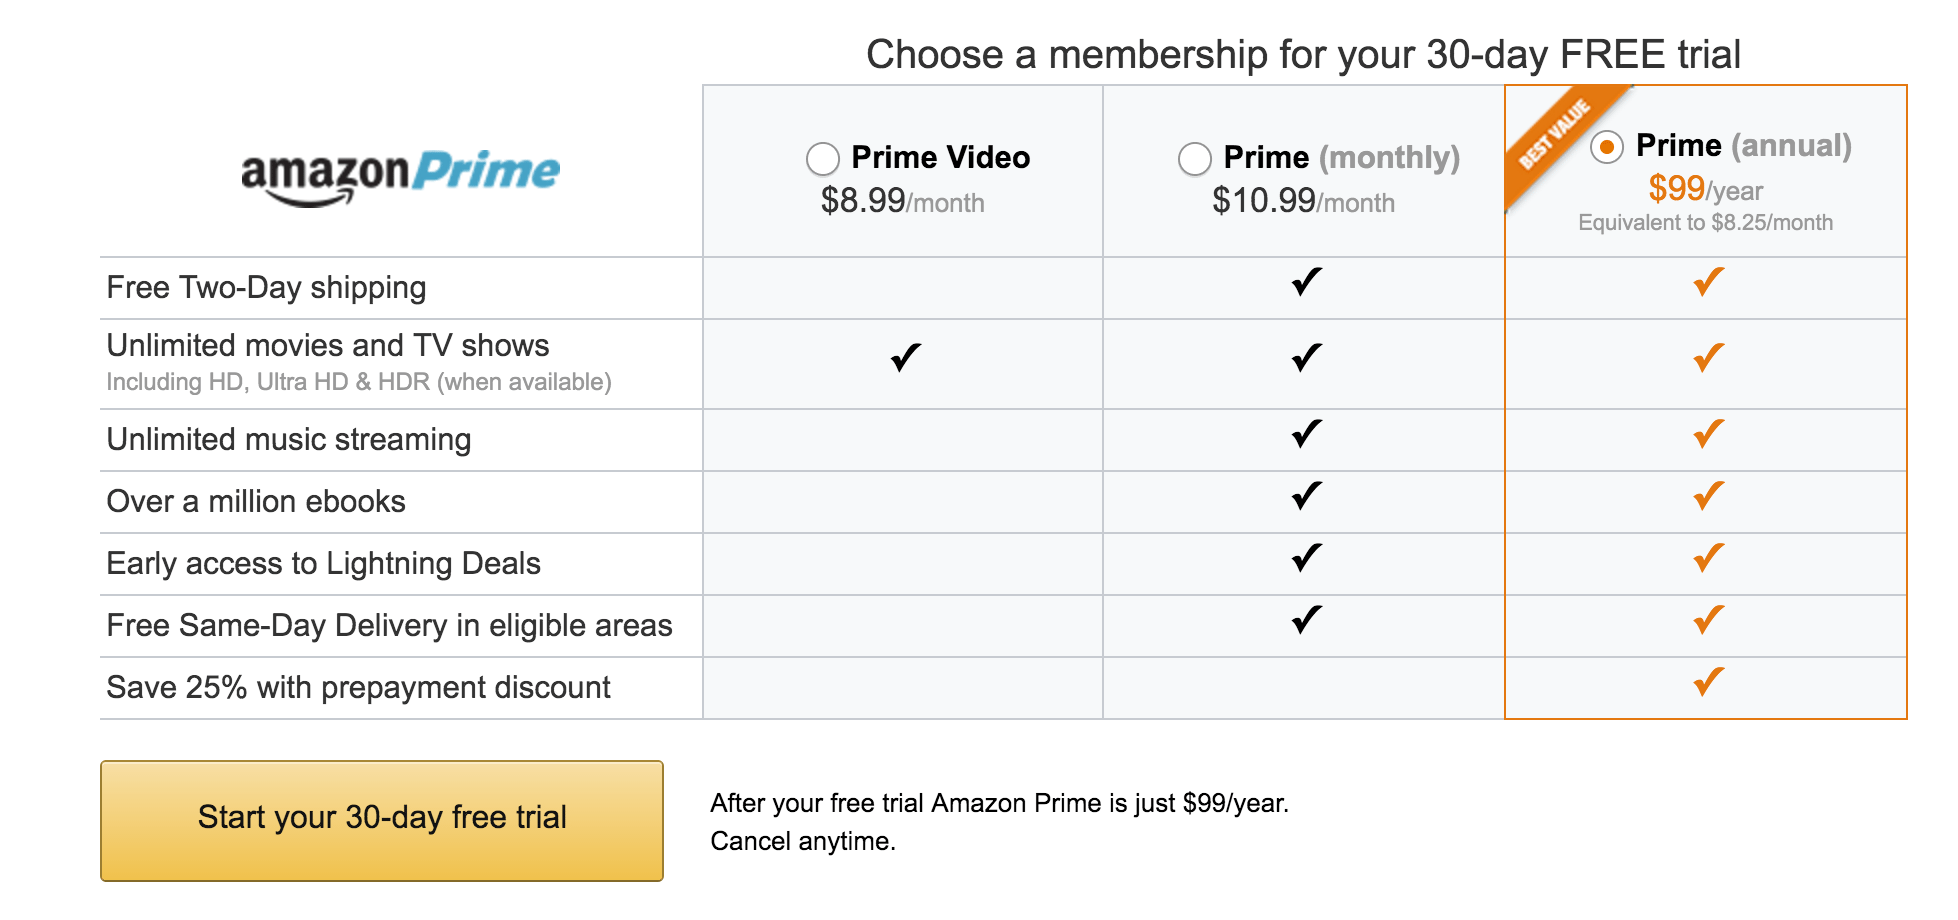Click annual plan's Two-Day shipping checkmark
This screenshot has height=920, width=1958.
tap(1709, 282)
